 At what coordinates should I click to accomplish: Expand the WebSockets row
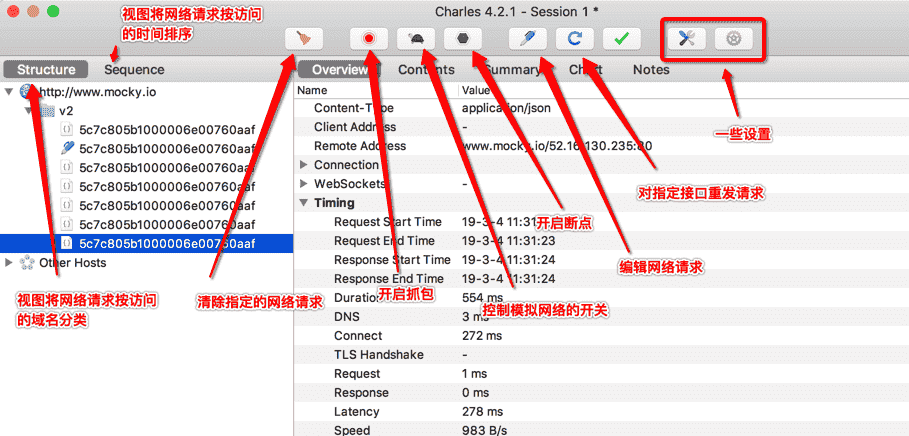[x=304, y=184]
